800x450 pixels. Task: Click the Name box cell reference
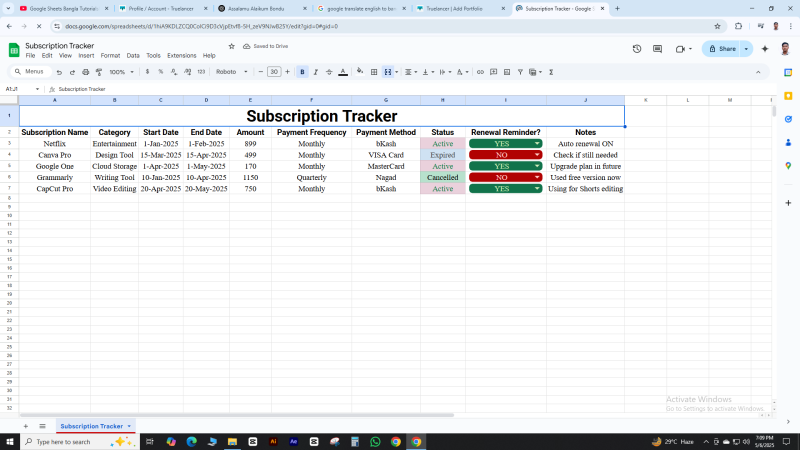[x=21, y=89]
